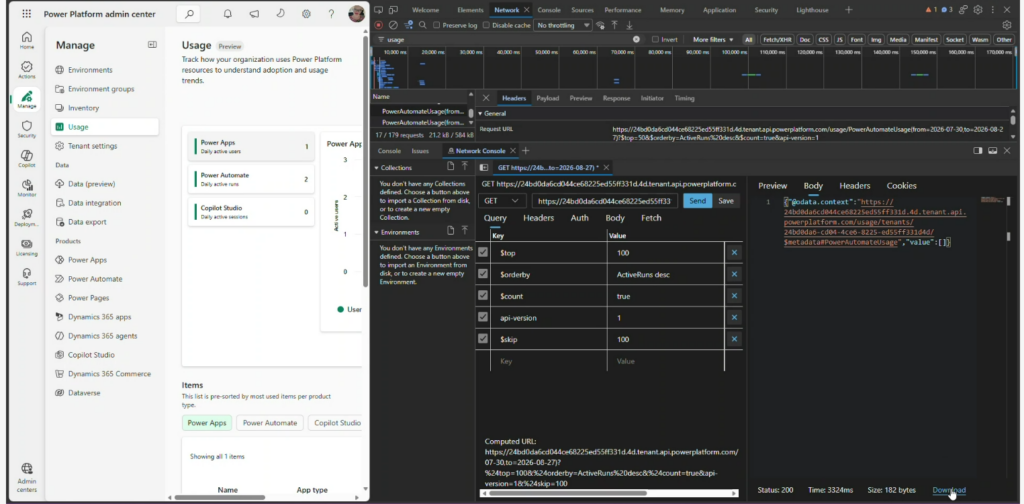Collapse the General headers section
This screenshot has height=504, width=1024.
pos(481,114)
